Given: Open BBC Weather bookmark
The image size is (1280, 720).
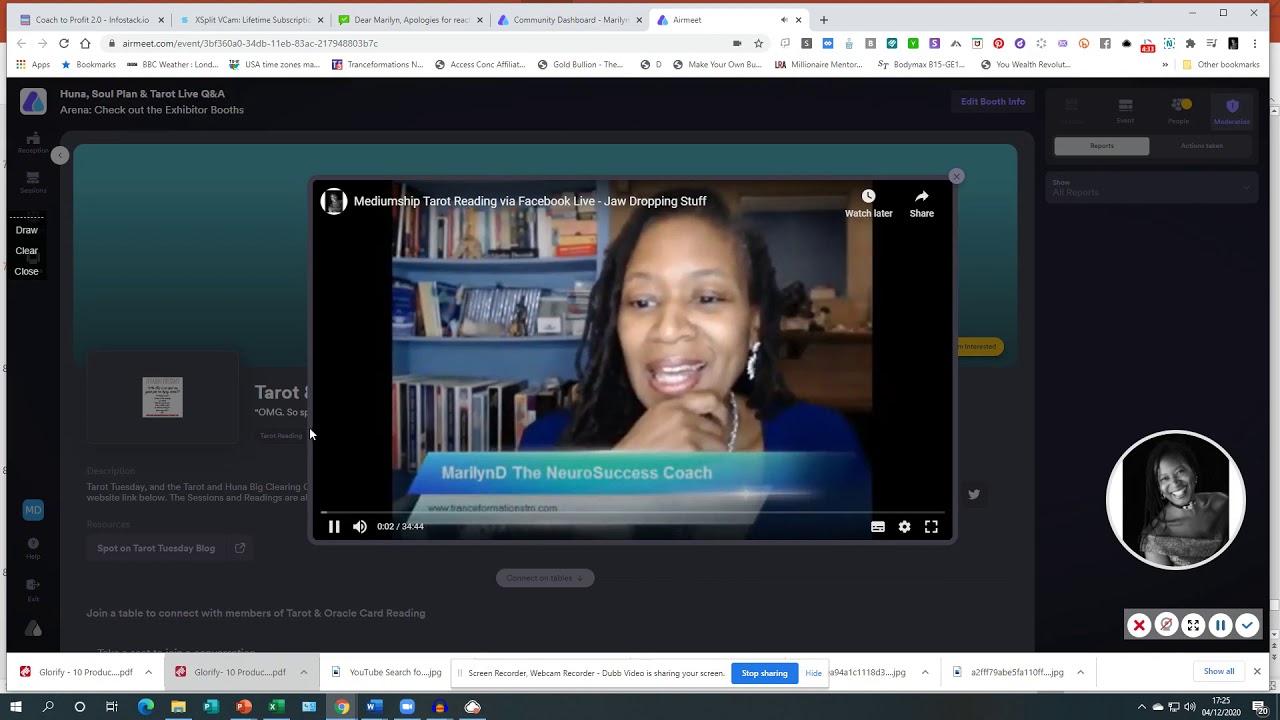Looking at the screenshot, I should click(x=173, y=65).
